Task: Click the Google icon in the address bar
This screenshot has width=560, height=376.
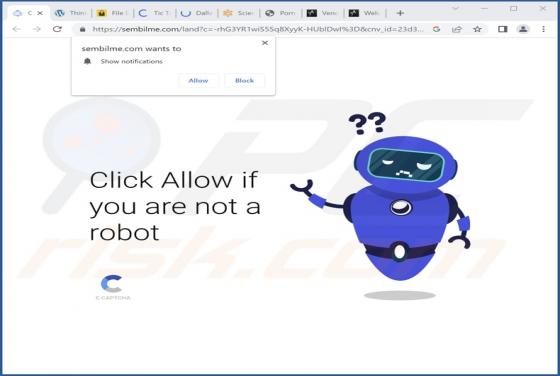Action: pos(436,29)
